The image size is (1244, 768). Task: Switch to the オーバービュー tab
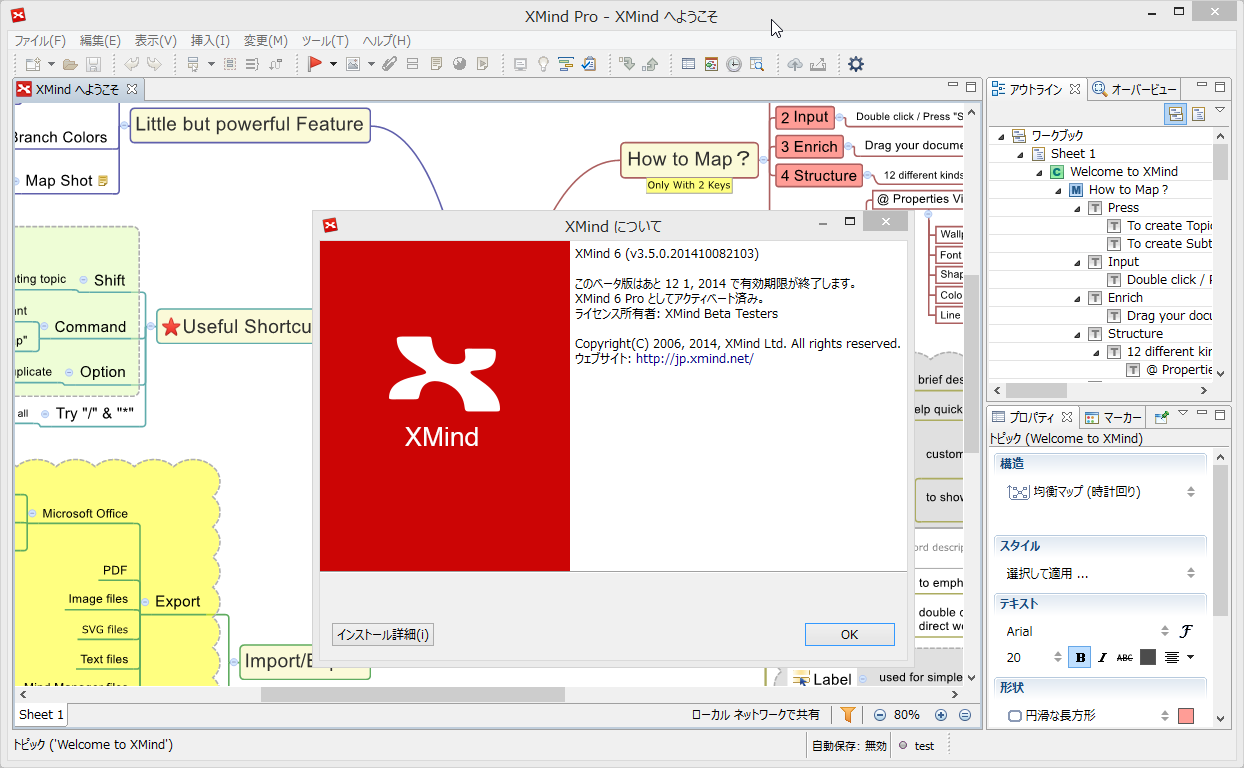coord(1135,89)
